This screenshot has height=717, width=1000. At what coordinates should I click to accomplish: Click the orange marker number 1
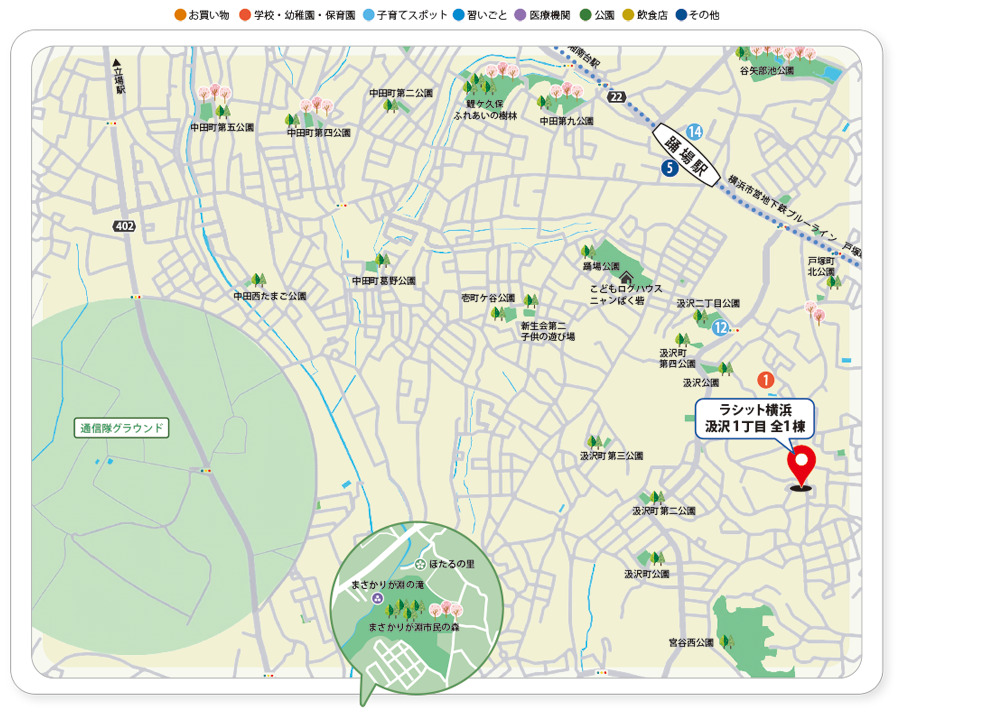[765, 380]
